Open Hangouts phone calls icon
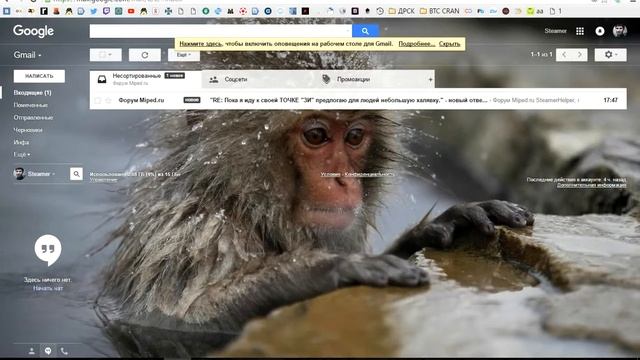The width and height of the screenshot is (640, 360). 64,351
